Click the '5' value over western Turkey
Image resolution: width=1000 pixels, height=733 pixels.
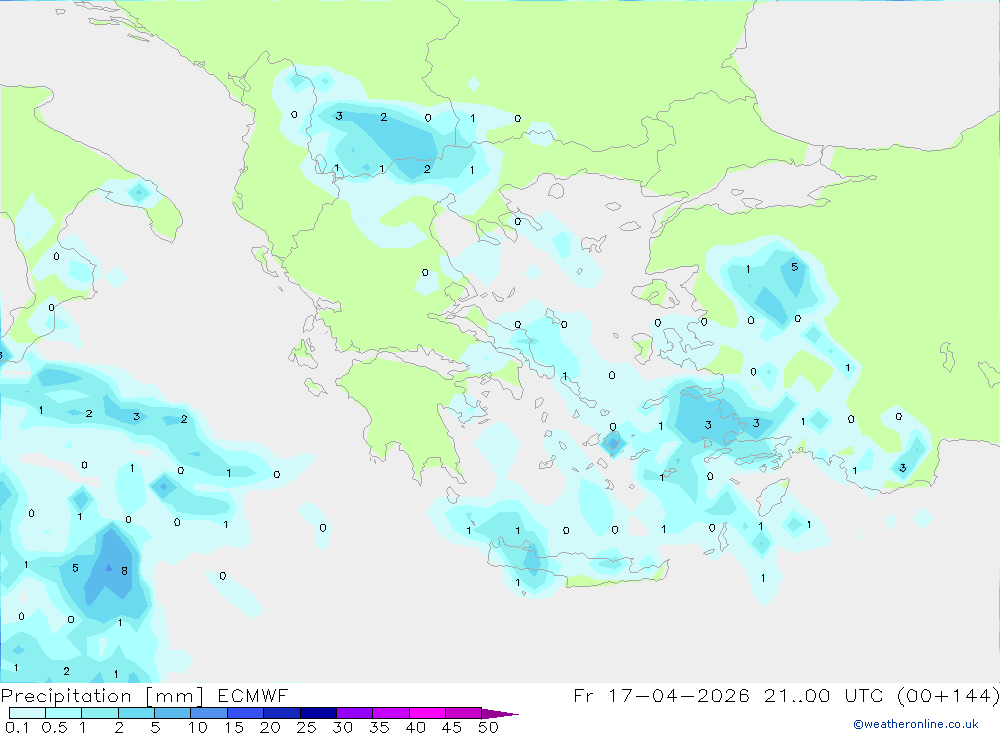795,267
